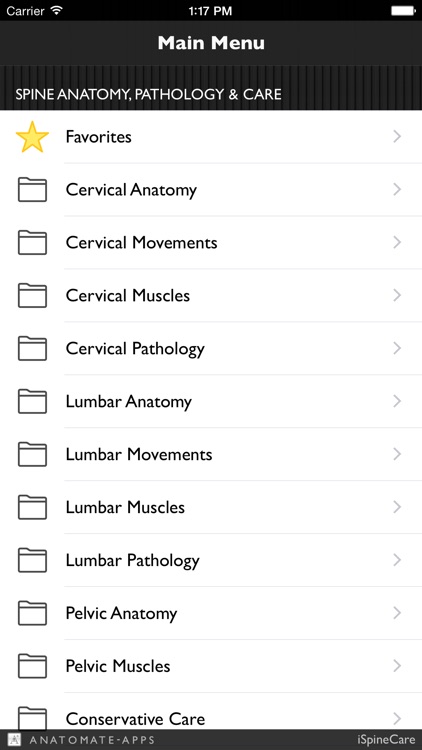Open the Pelvic Muscles category
Image resolution: width=422 pixels, height=750 pixels.
211,666
